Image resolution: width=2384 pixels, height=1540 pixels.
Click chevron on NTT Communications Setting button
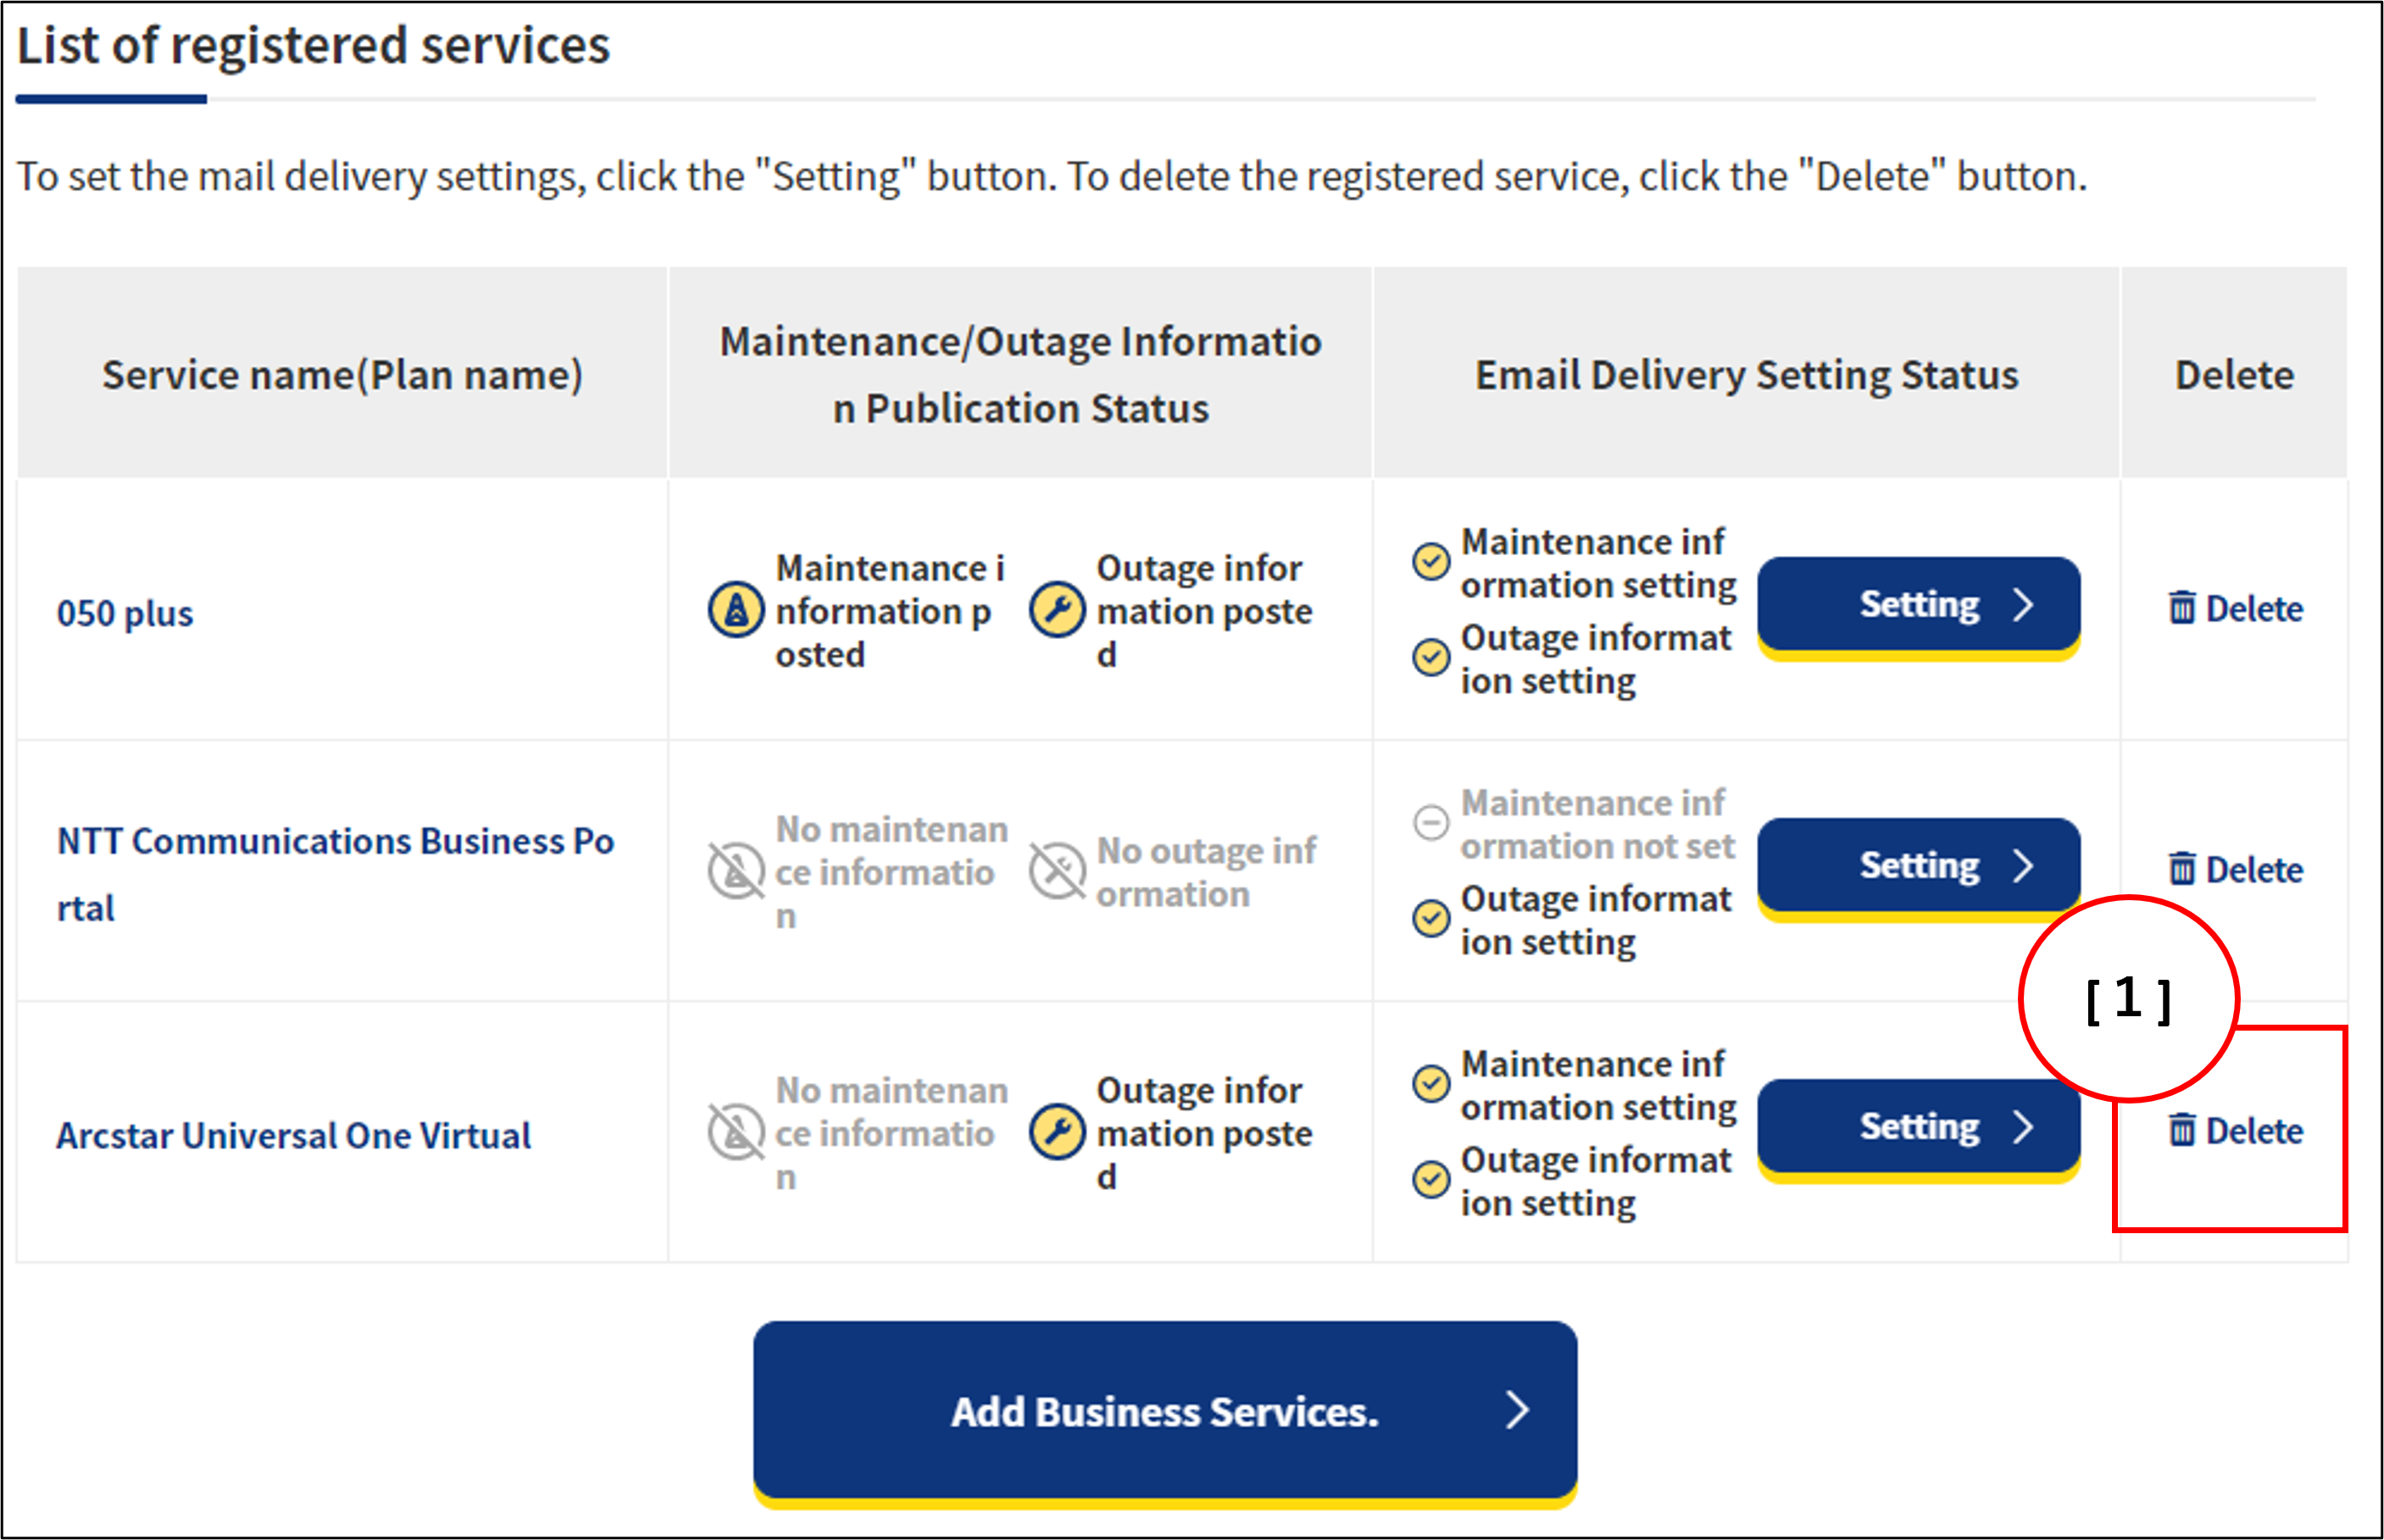pyautogui.click(x=2023, y=865)
